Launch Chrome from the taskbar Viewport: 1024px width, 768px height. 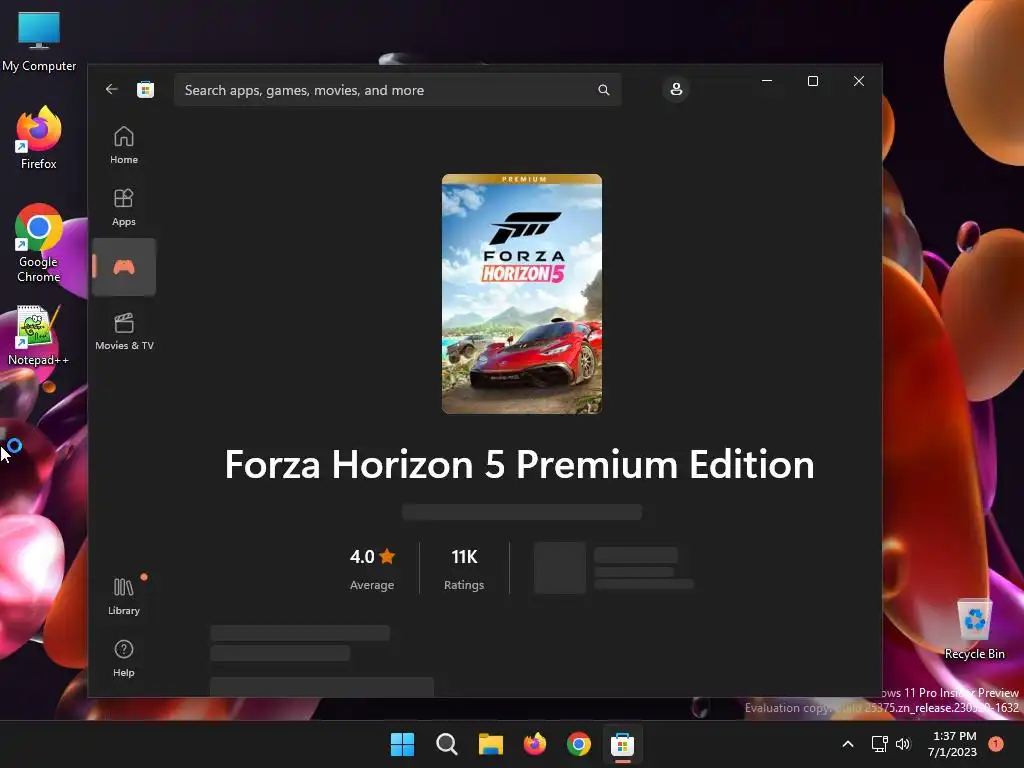(579, 744)
